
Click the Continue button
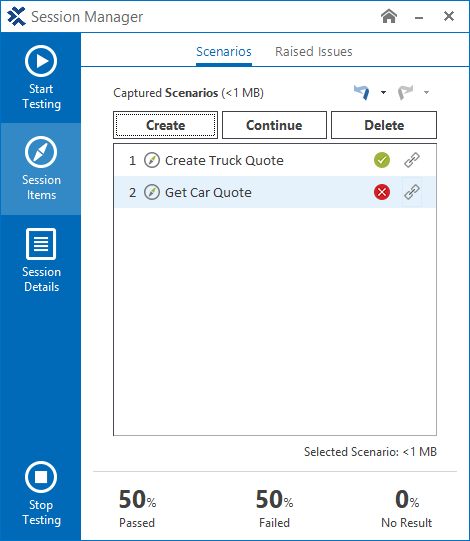tap(274, 125)
